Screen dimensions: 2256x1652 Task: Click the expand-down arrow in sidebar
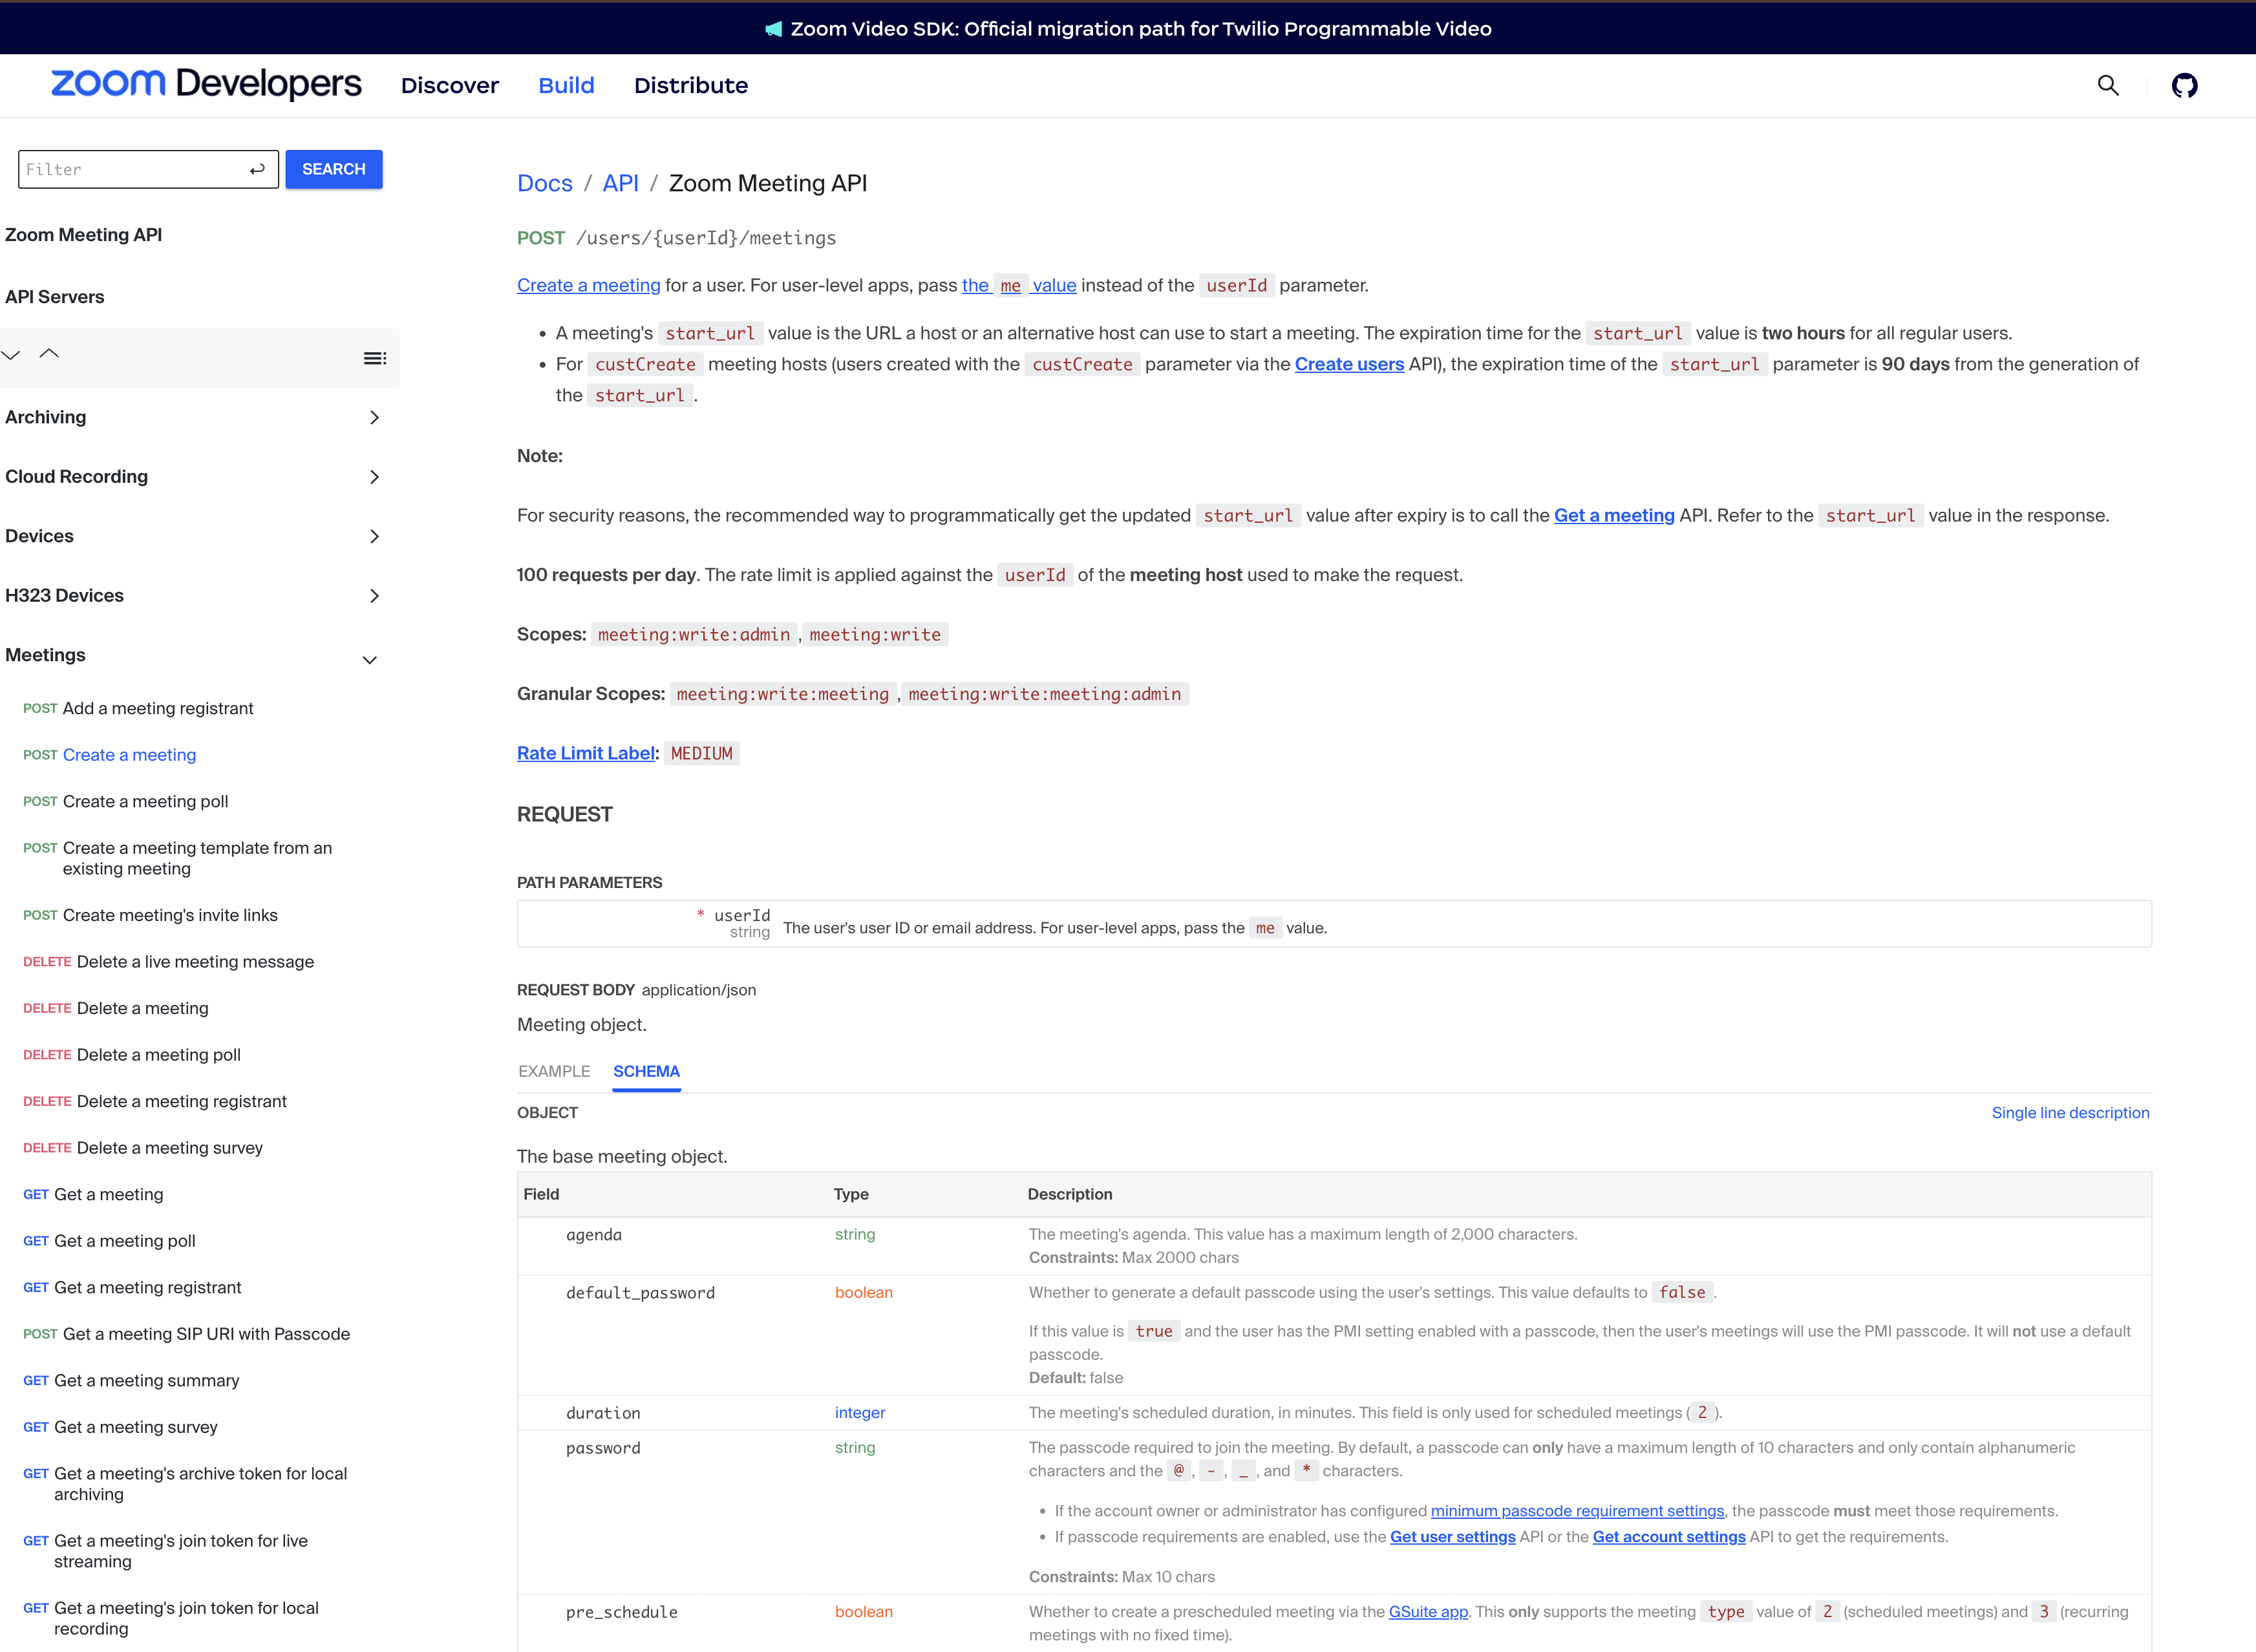click(x=11, y=354)
